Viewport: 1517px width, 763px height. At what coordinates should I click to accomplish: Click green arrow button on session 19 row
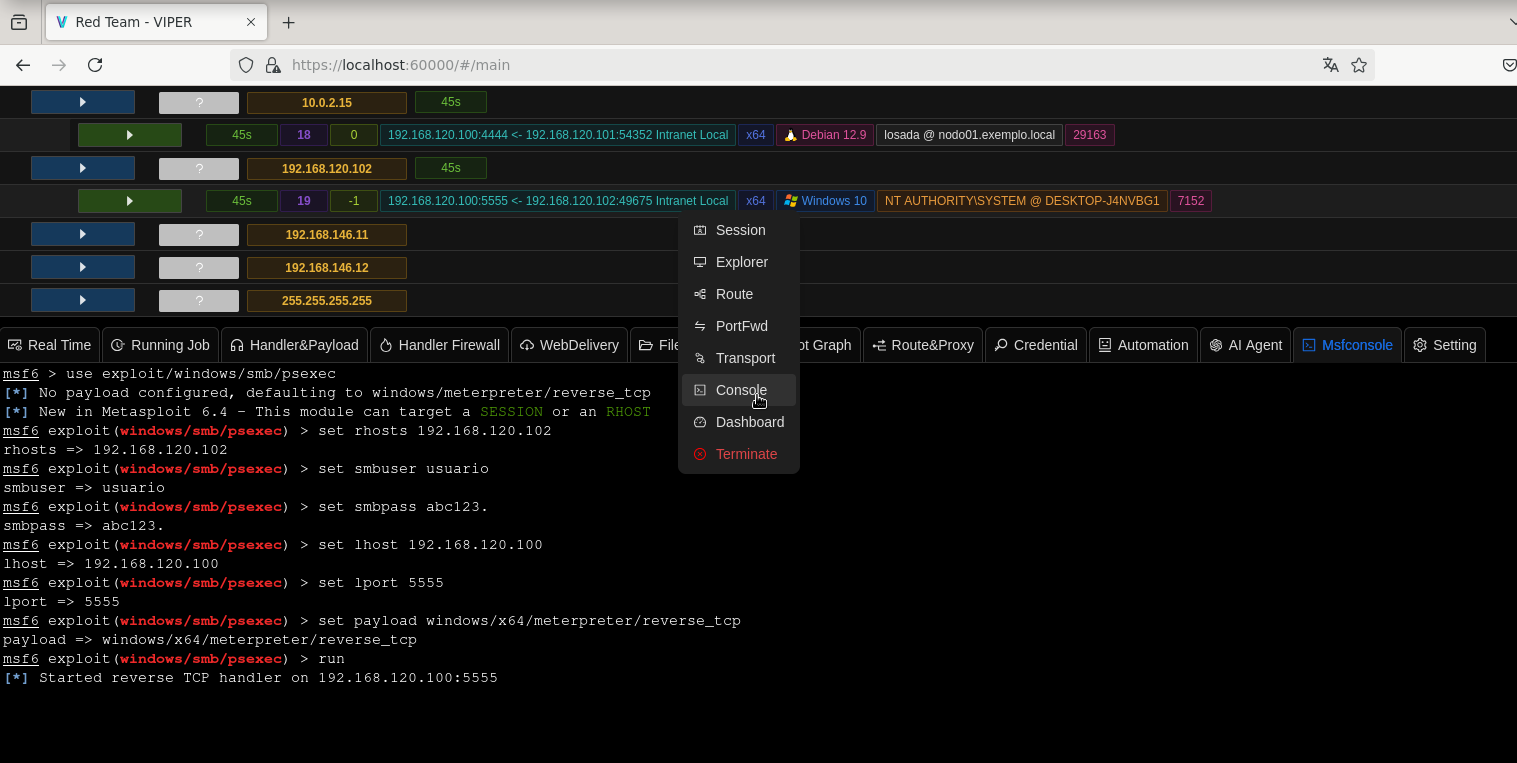(x=130, y=201)
